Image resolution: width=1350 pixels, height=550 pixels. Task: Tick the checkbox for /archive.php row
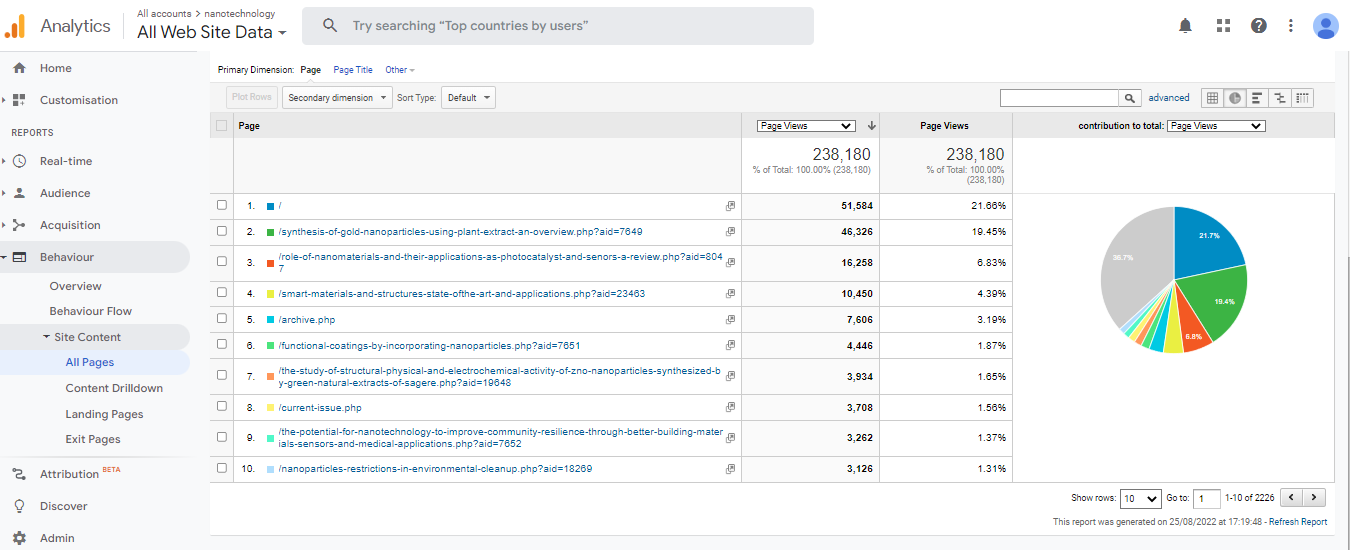pos(222,320)
